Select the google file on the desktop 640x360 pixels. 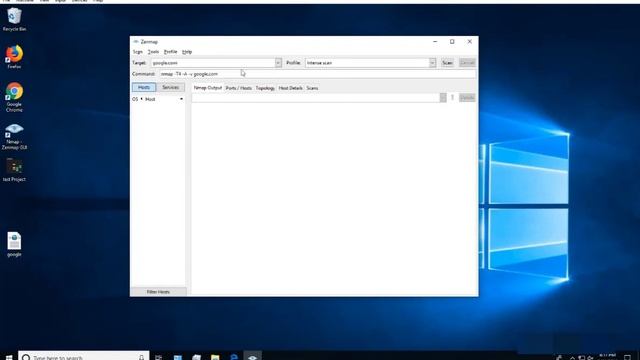pyautogui.click(x=14, y=244)
